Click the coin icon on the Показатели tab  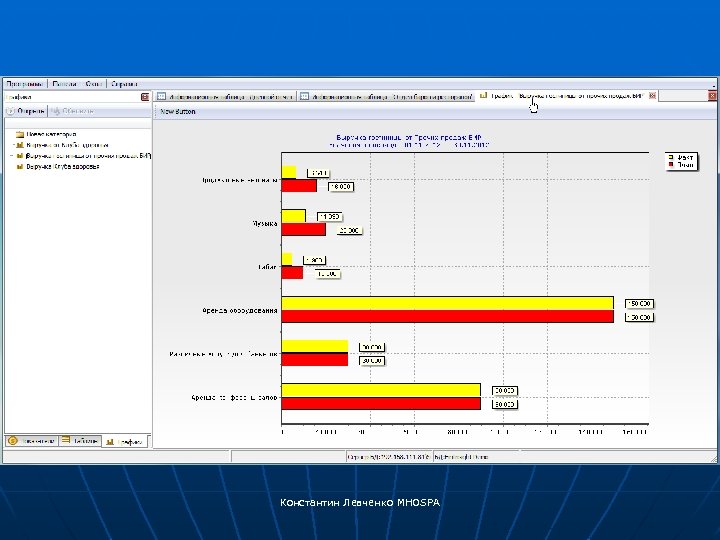click(13, 440)
